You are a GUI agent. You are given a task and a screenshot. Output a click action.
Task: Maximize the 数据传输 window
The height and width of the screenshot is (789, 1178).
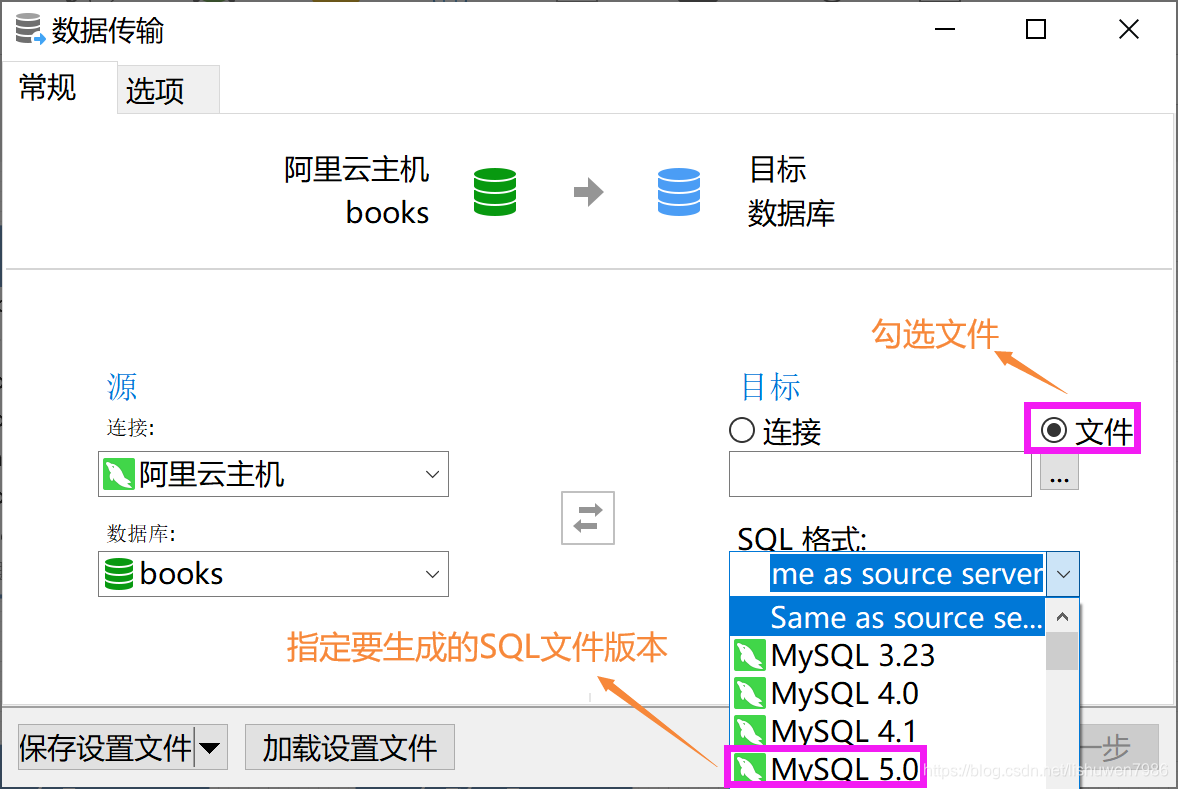[1036, 29]
